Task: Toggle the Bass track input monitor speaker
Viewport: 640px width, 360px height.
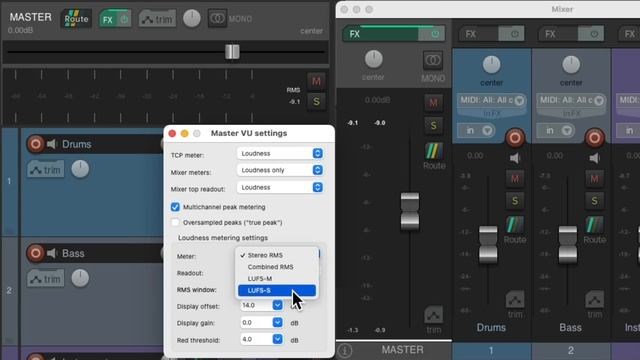Action: click(x=52, y=253)
